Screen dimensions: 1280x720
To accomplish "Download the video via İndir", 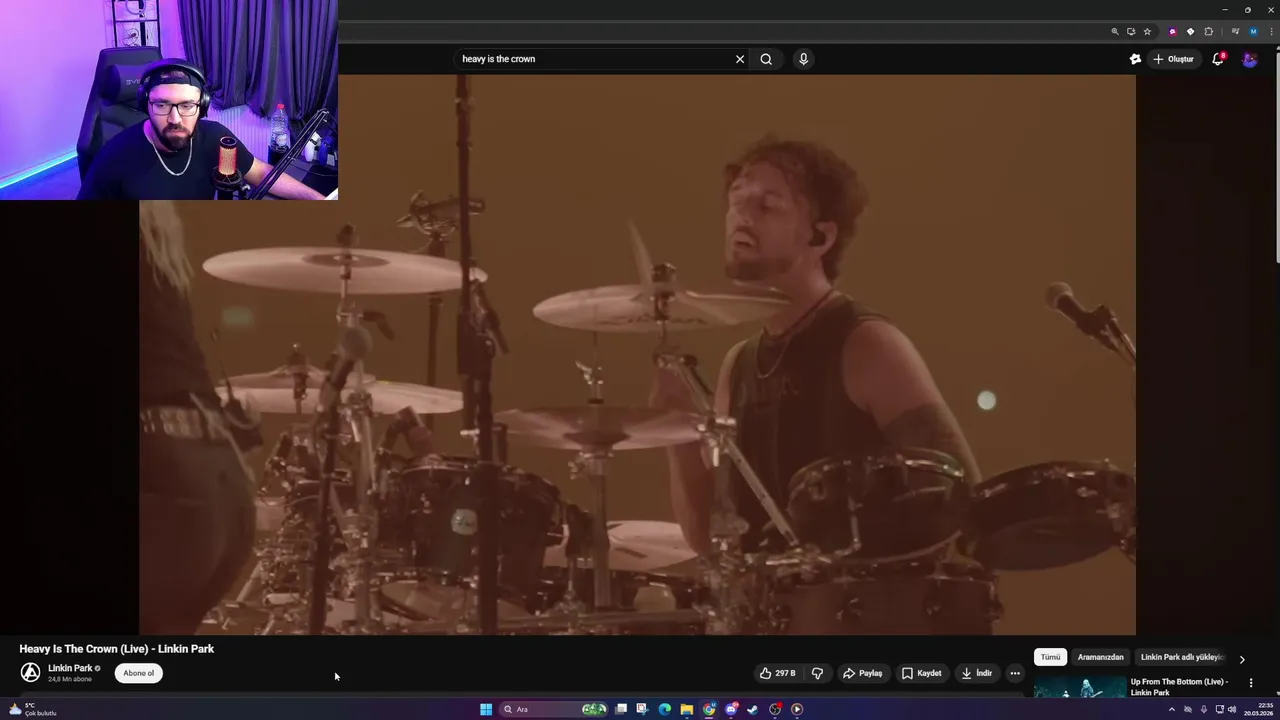I will 977,673.
